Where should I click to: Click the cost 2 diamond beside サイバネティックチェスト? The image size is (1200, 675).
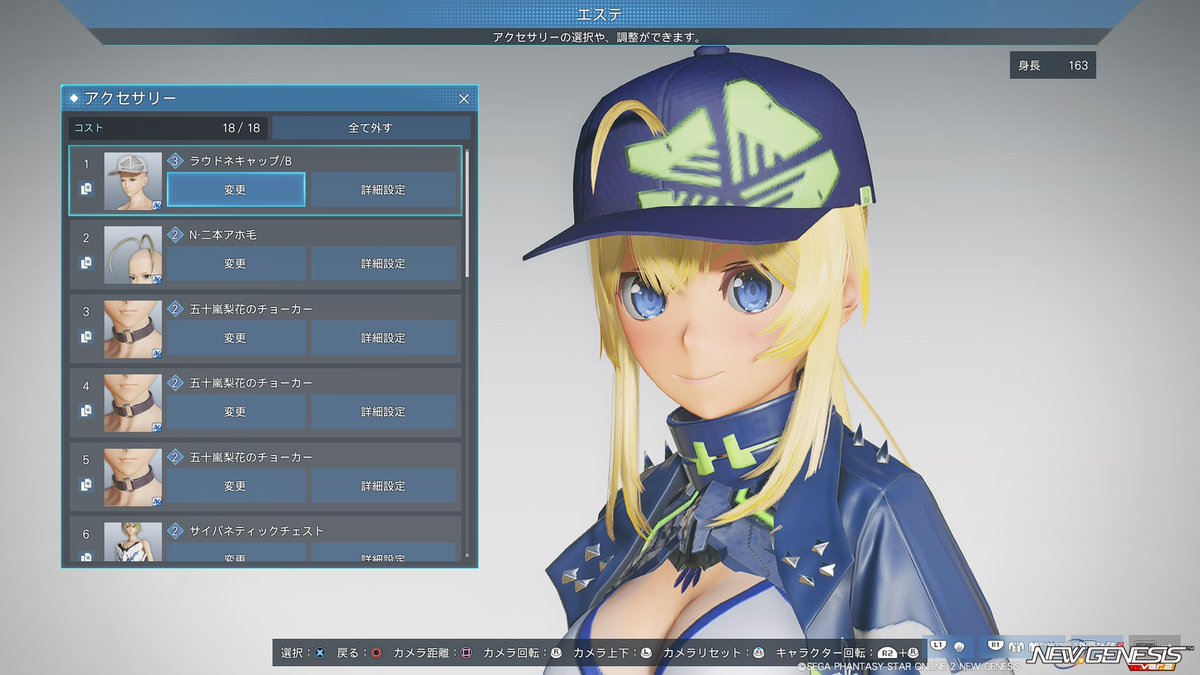175,531
